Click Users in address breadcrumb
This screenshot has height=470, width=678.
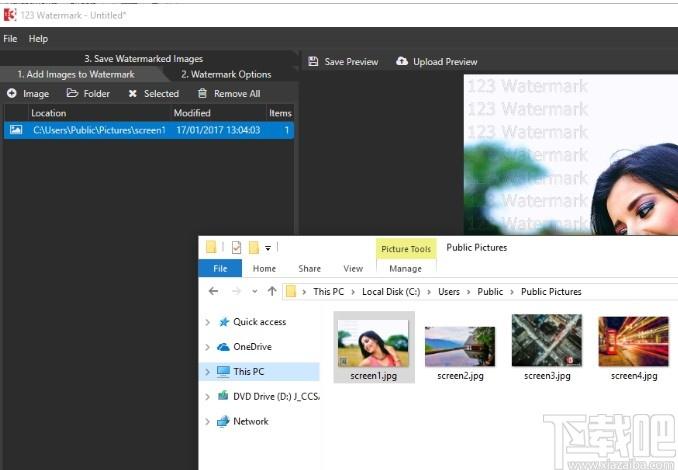click(449, 292)
